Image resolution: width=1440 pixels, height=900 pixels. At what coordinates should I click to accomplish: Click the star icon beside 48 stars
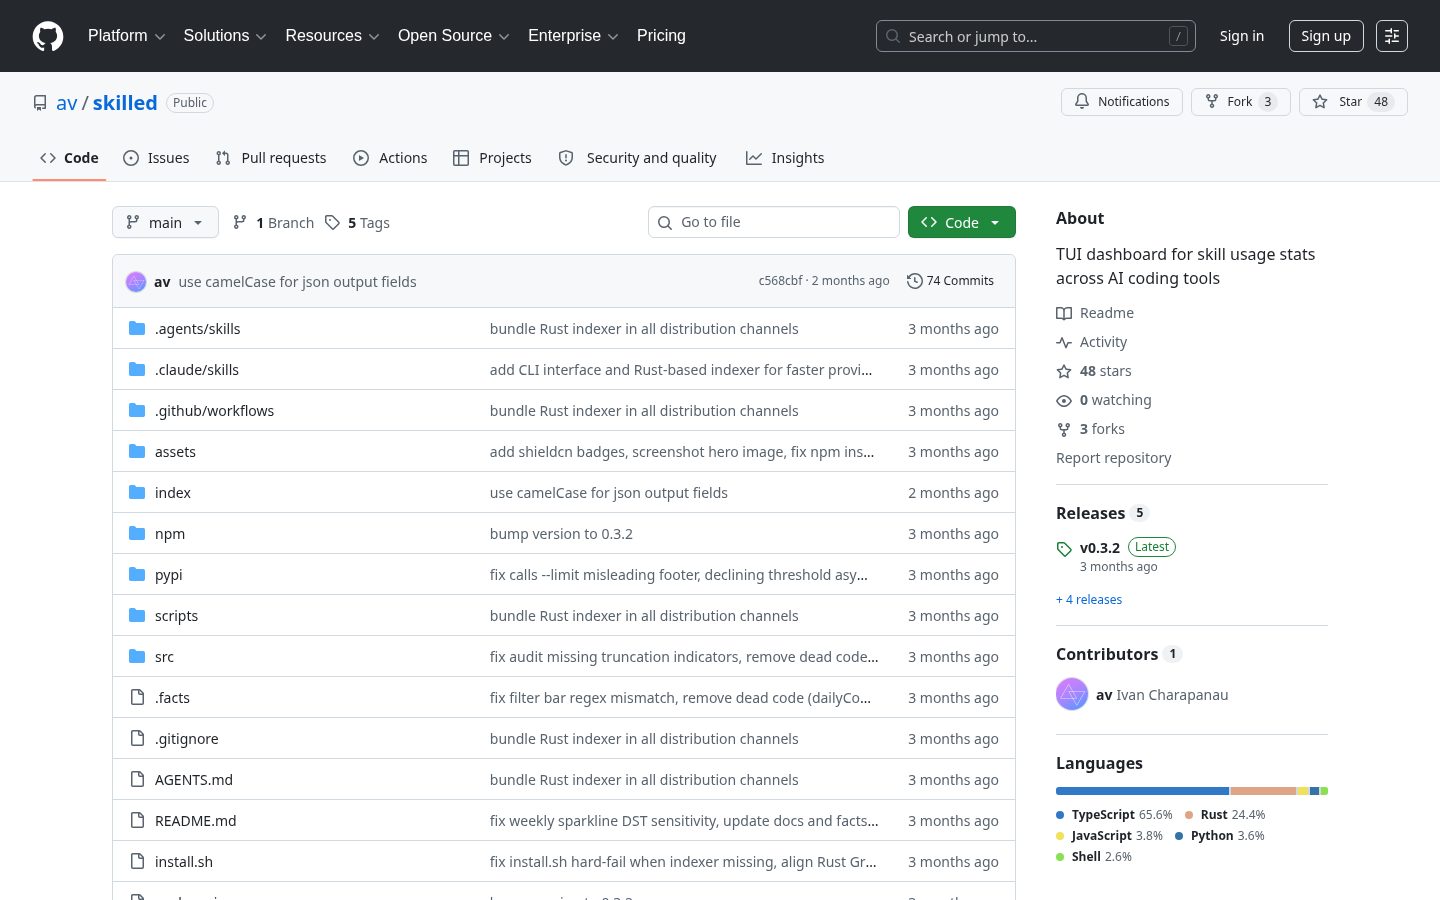tap(1064, 371)
